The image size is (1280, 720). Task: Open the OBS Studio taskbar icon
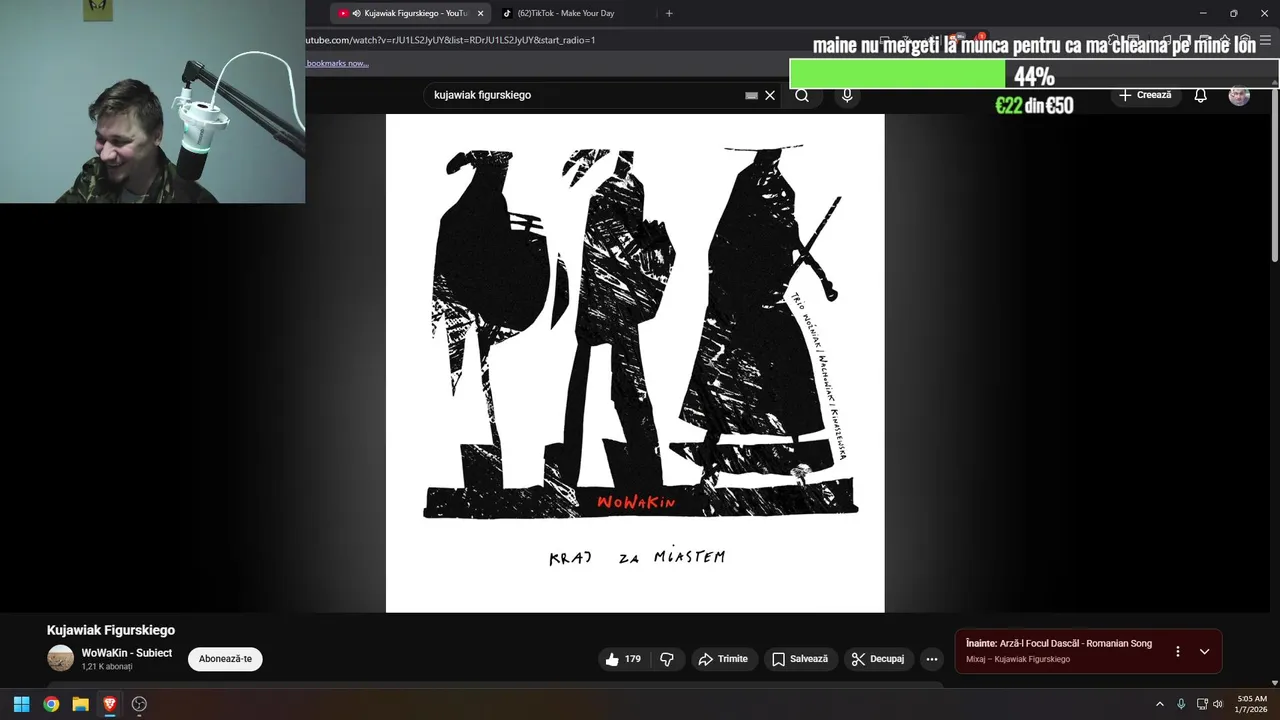pos(139,704)
